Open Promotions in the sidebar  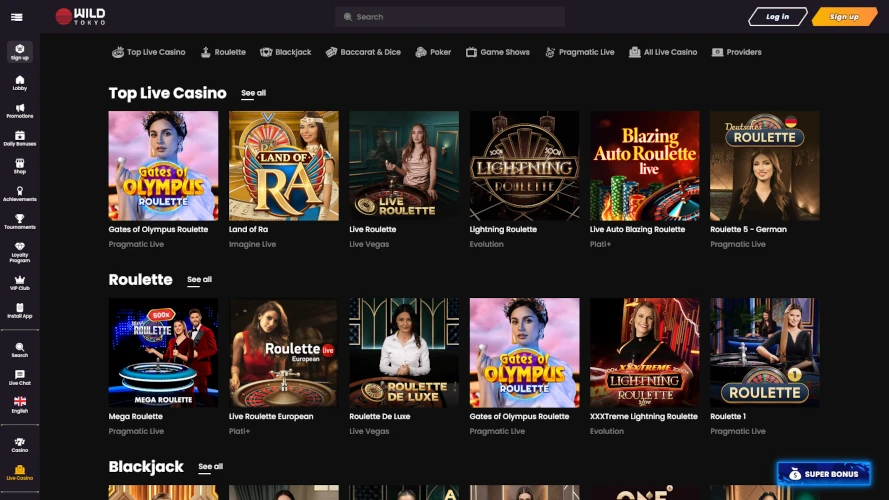[20, 111]
